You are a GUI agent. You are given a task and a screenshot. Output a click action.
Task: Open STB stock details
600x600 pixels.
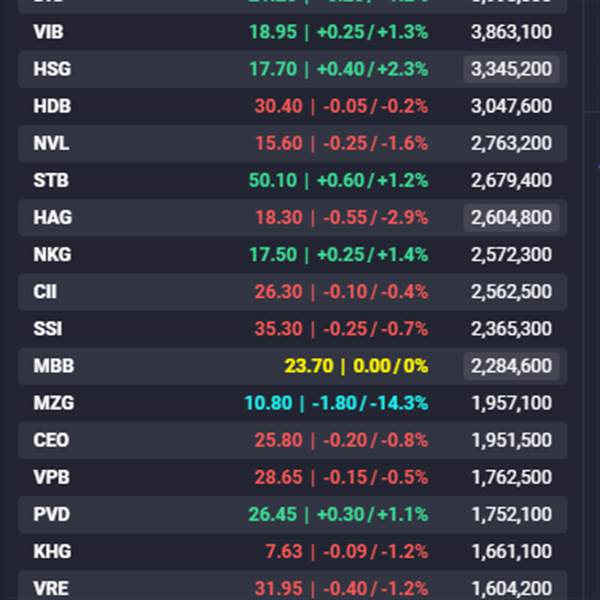coord(51,180)
